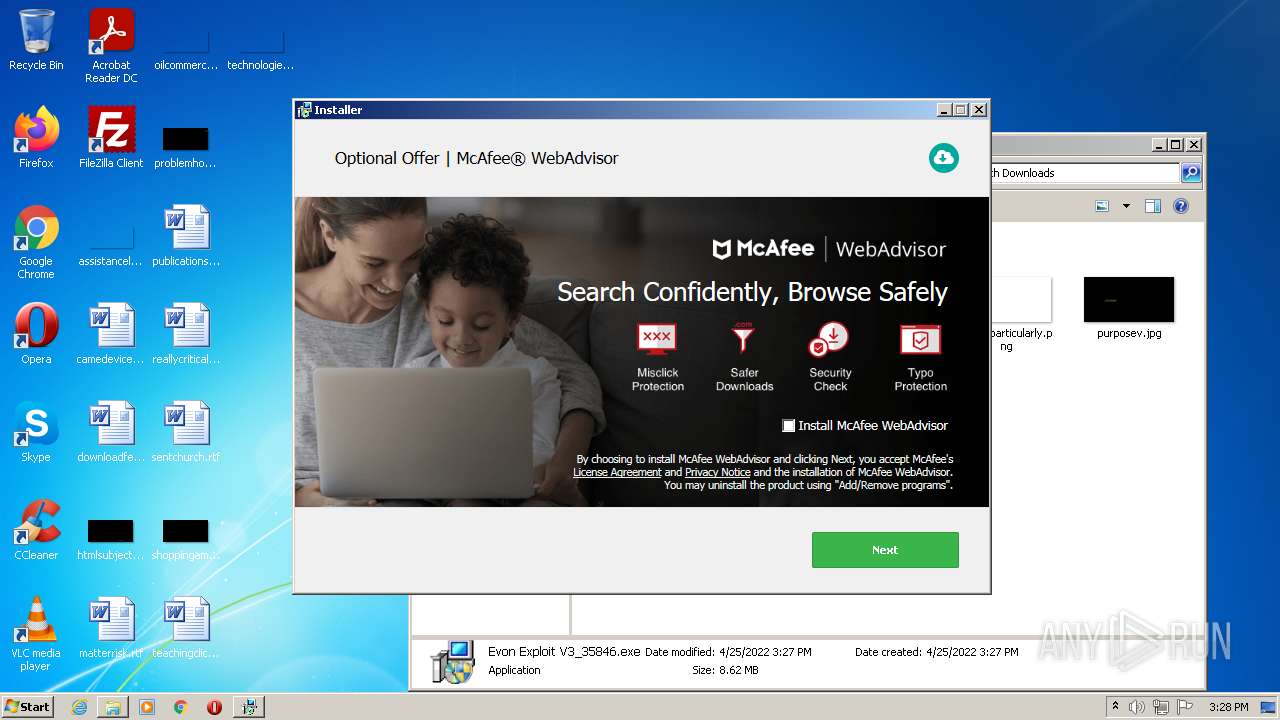Open the Windows Start menu
Screen dimensions: 1280x720
pyautogui.click(x=28, y=706)
